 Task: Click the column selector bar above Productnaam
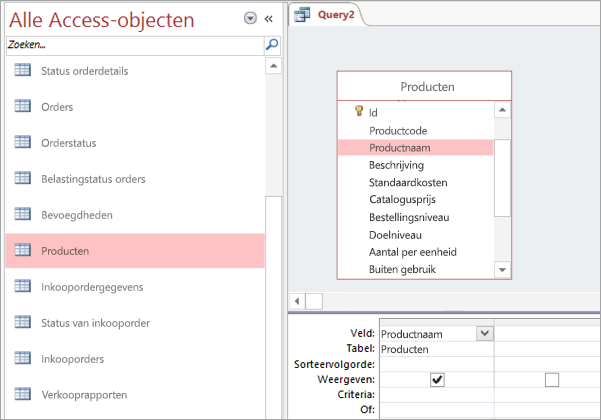pyautogui.click(x=437, y=322)
